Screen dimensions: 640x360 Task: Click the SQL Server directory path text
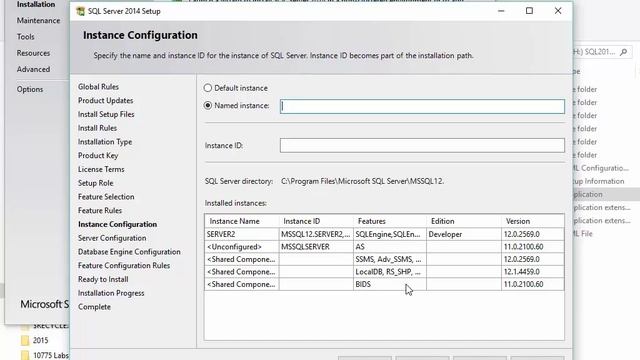click(x=362, y=181)
